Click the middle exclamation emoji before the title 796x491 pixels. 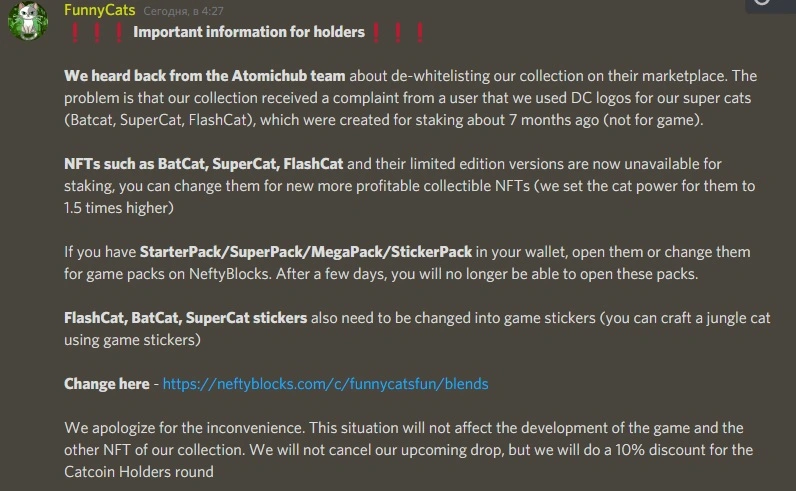(96, 32)
